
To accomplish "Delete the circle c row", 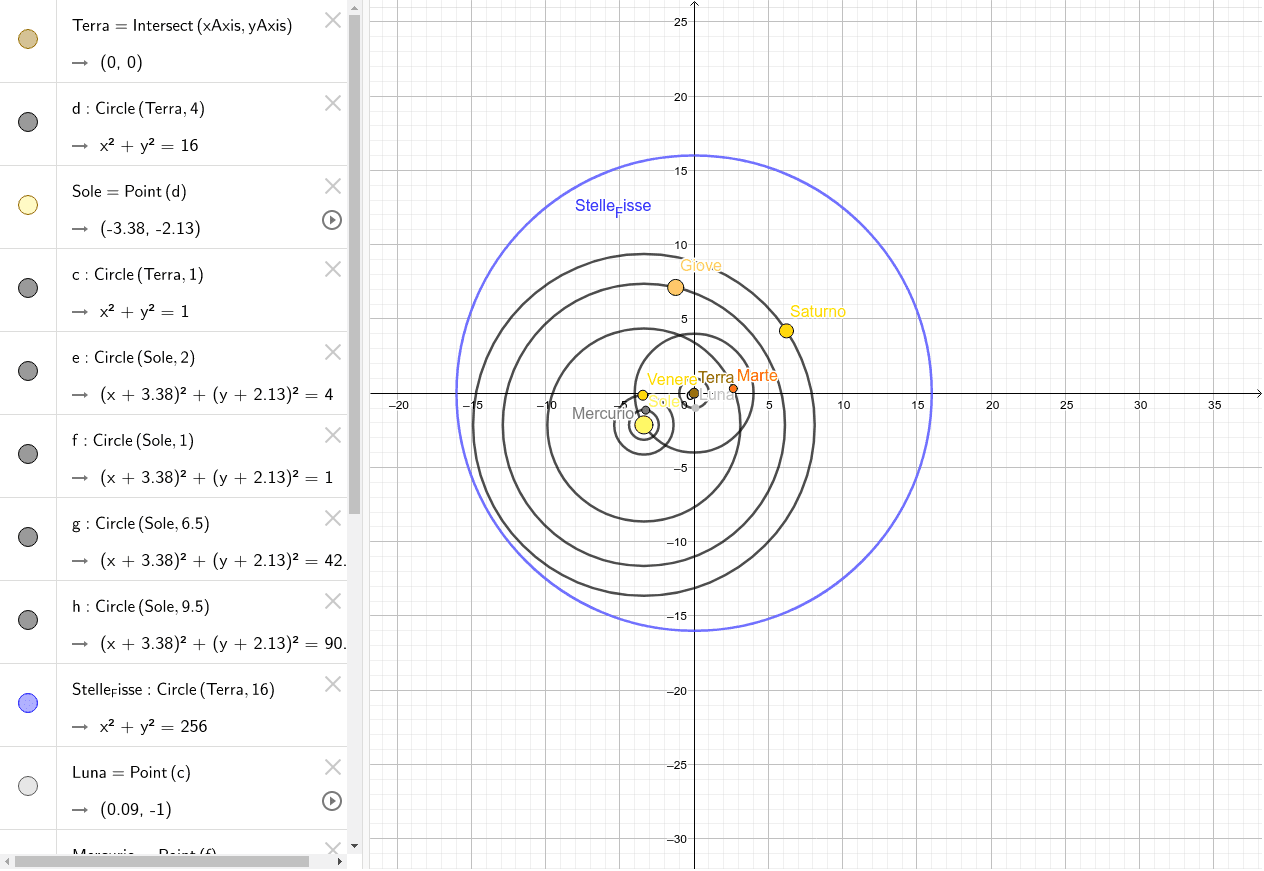I will click(333, 269).
